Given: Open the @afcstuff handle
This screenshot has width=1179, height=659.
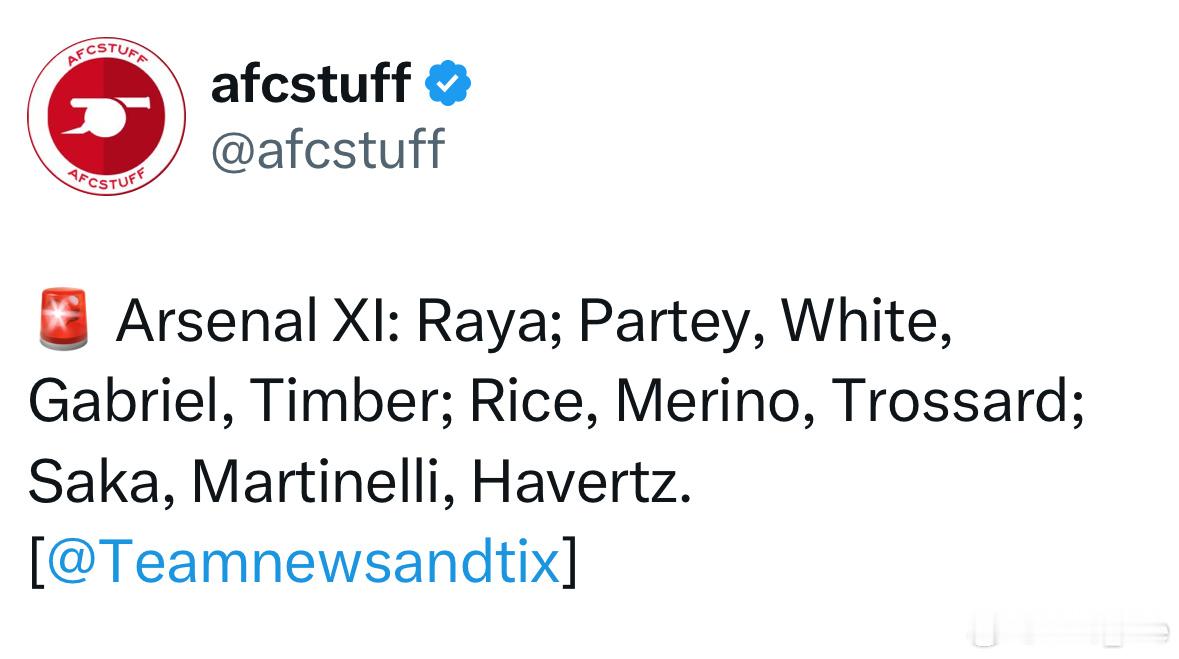Looking at the screenshot, I should point(328,150).
